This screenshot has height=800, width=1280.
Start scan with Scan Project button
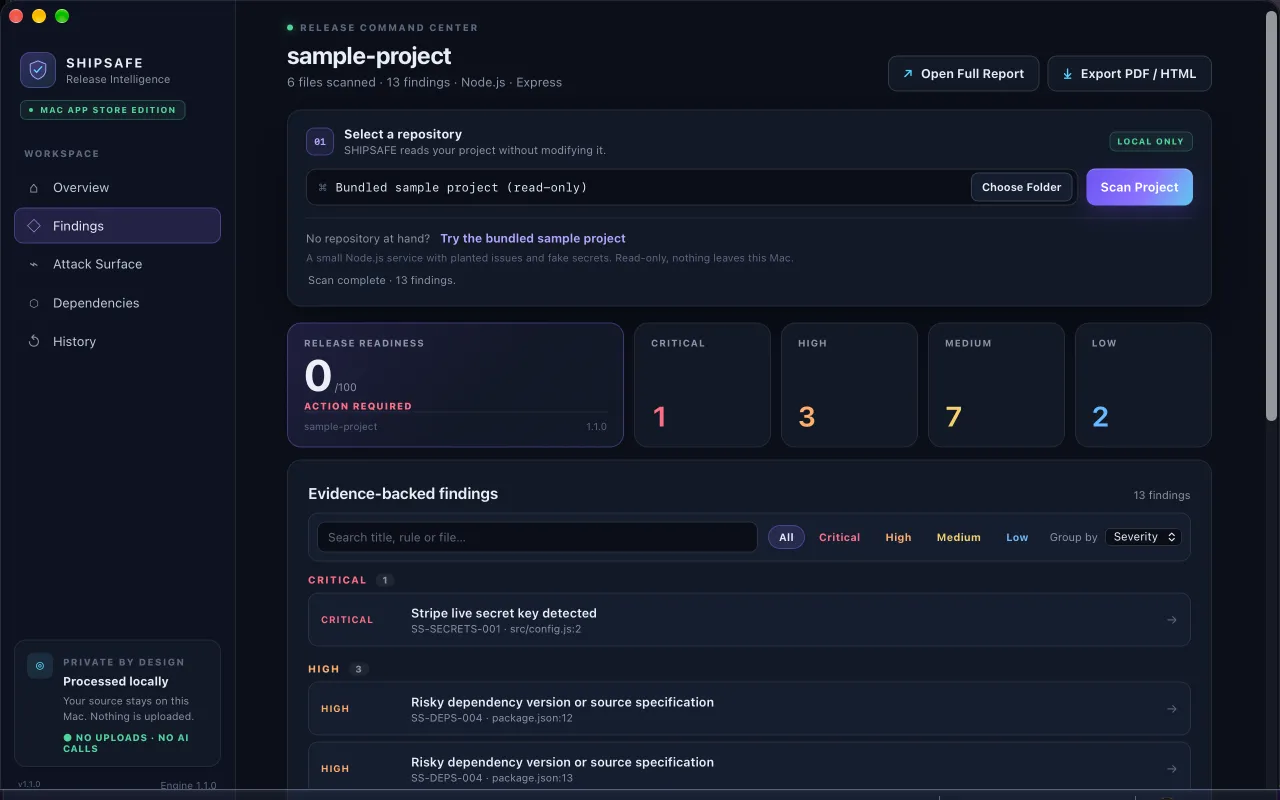click(x=1139, y=187)
